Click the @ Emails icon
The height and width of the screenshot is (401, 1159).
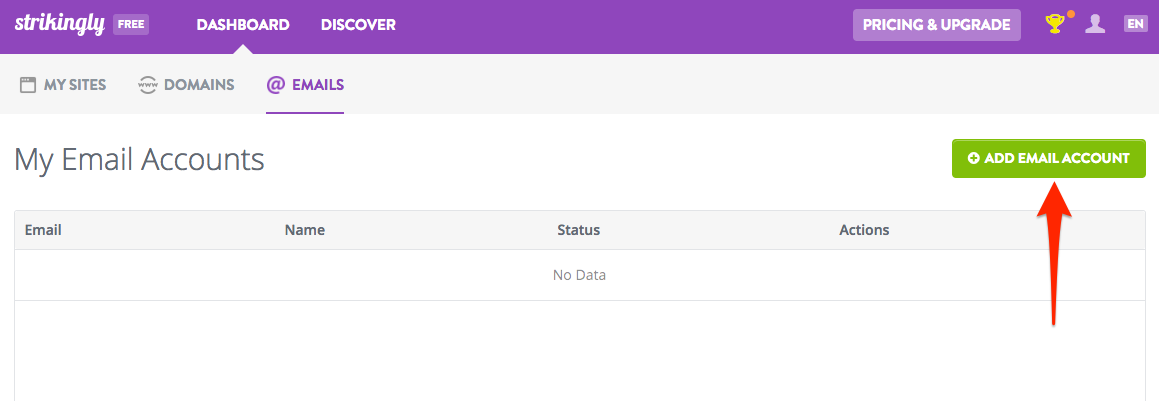275,84
